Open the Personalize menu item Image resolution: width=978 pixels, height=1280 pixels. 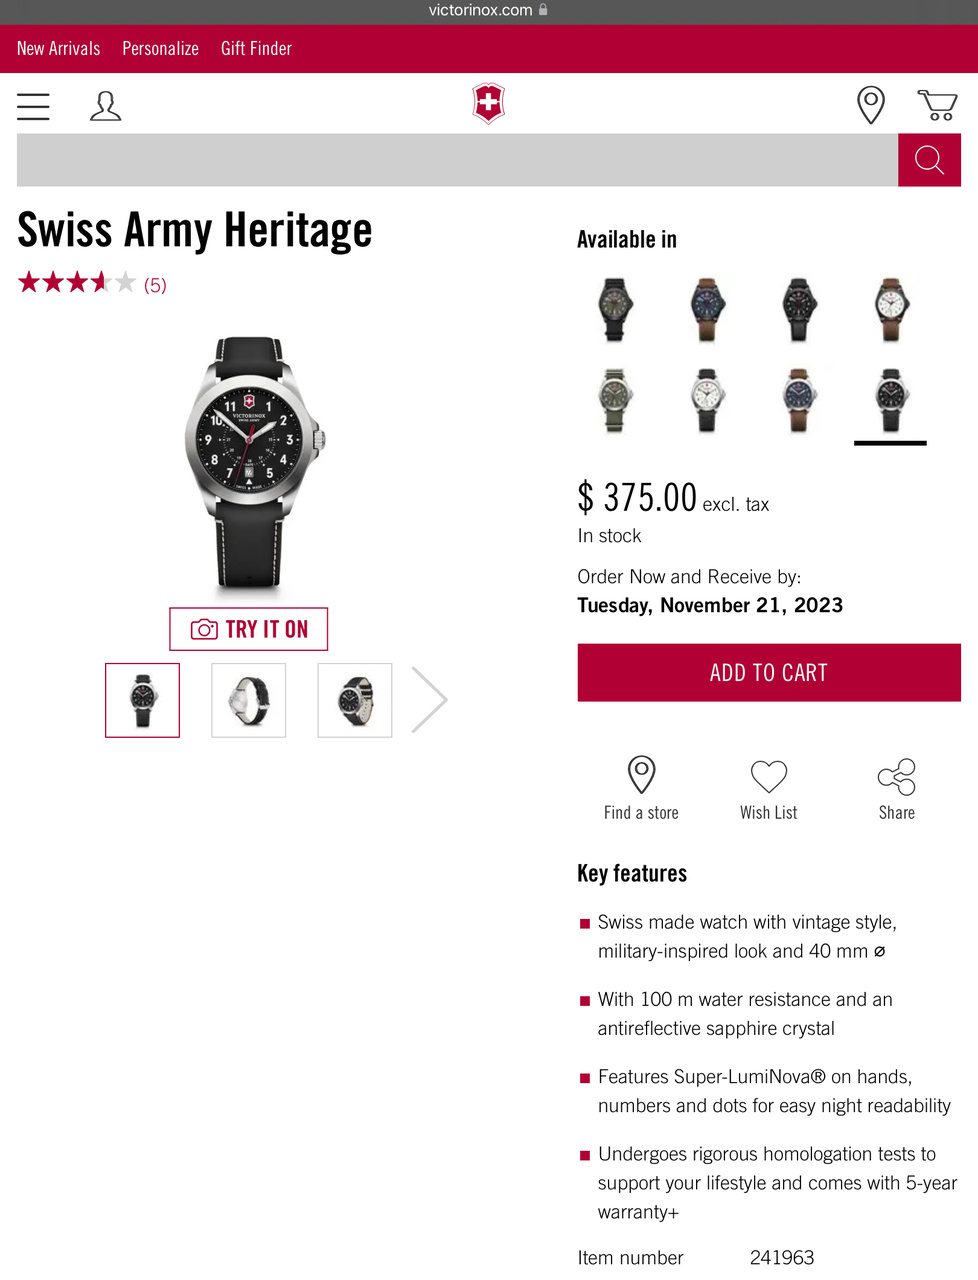coord(160,48)
